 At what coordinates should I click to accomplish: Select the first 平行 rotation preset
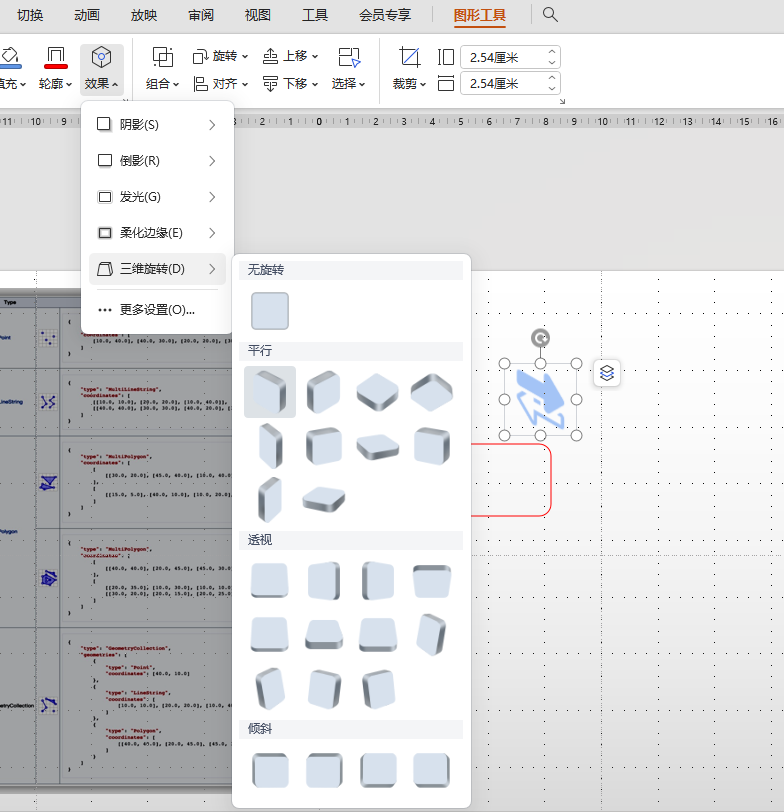(x=270, y=392)
